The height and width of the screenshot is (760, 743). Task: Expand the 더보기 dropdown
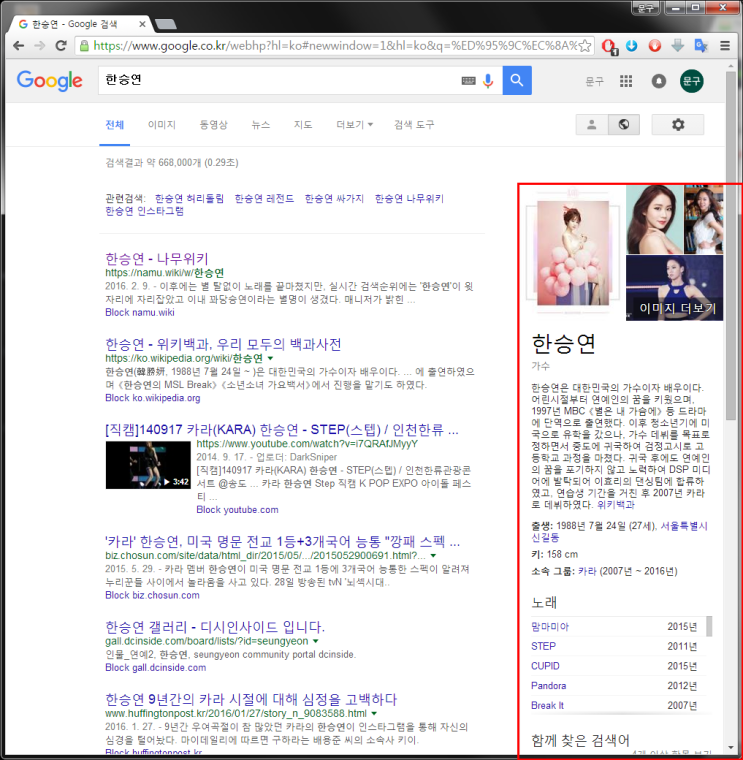pyautogui.click(x=354, y=125)
